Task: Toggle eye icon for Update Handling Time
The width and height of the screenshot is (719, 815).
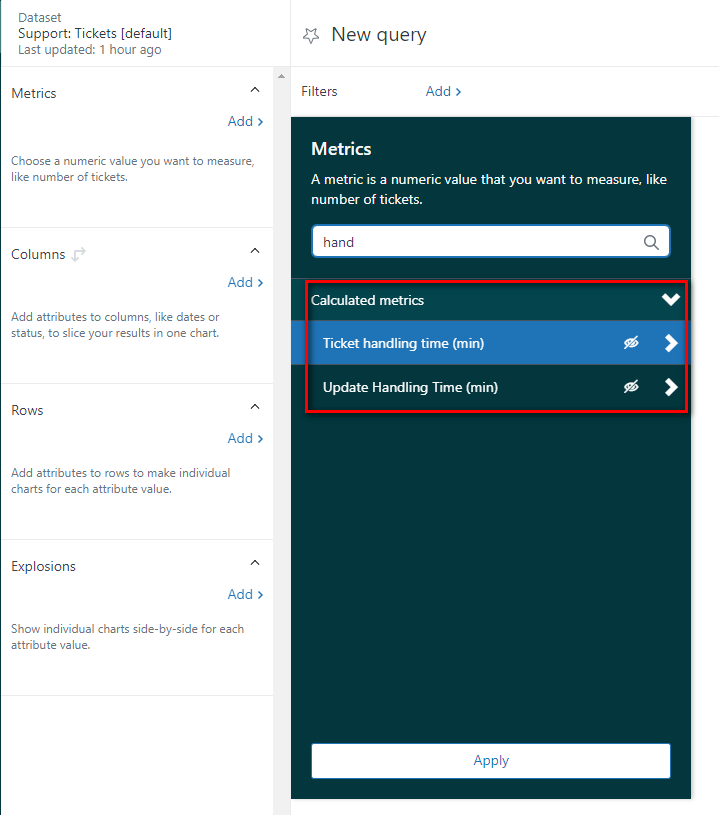Action: [631, 387]
